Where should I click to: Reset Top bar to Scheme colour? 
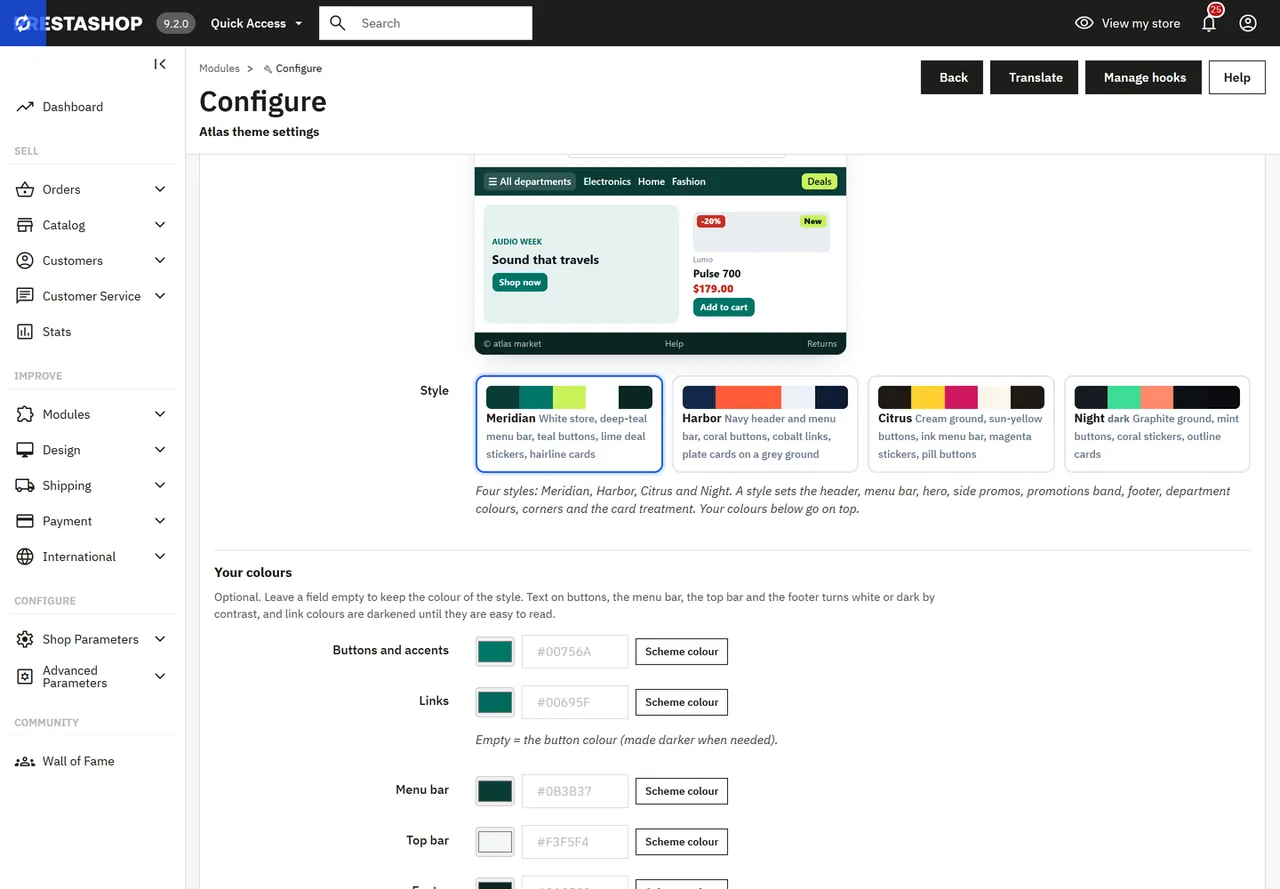(681, 842)
